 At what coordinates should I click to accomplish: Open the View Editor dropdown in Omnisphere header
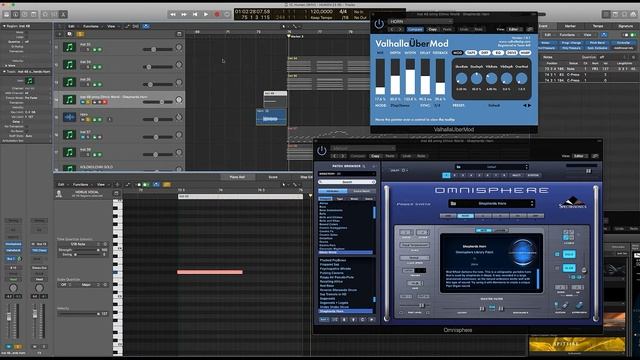pos(579,156)
